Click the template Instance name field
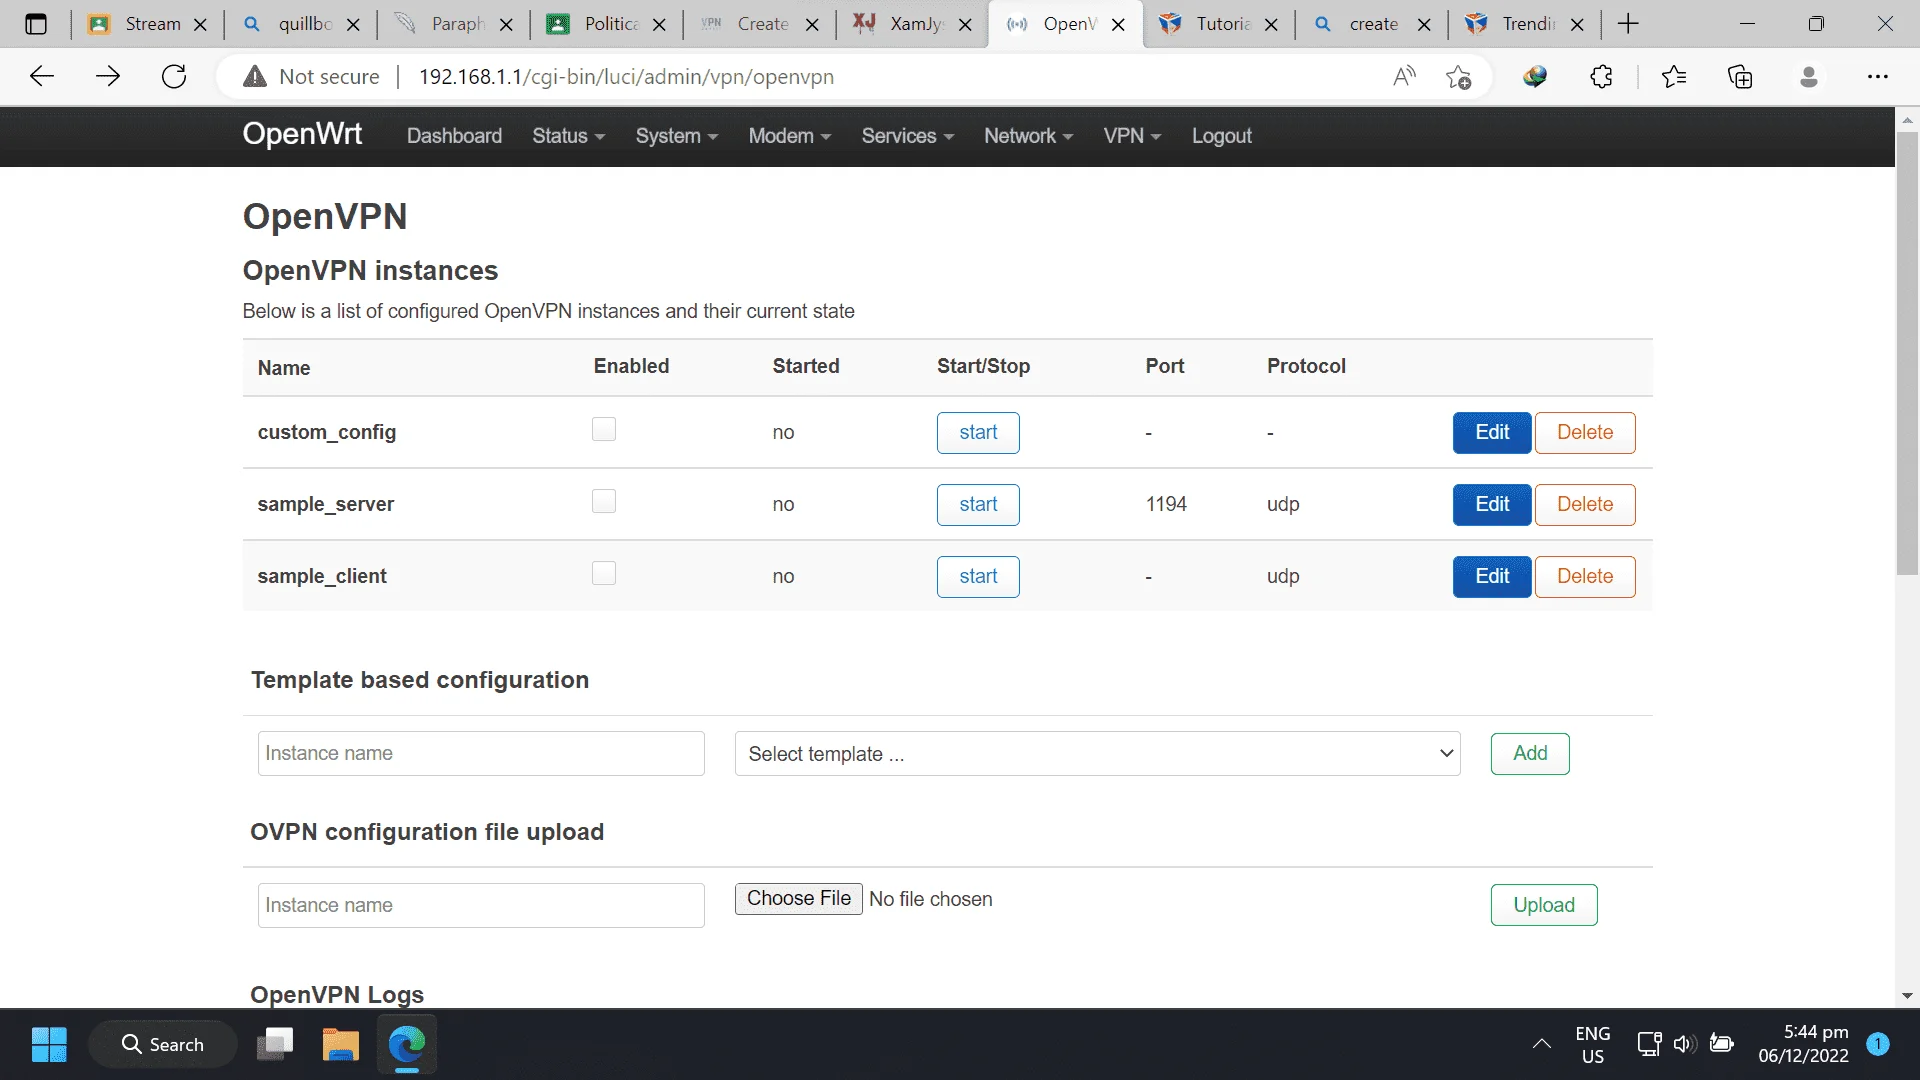 [481, 754]
